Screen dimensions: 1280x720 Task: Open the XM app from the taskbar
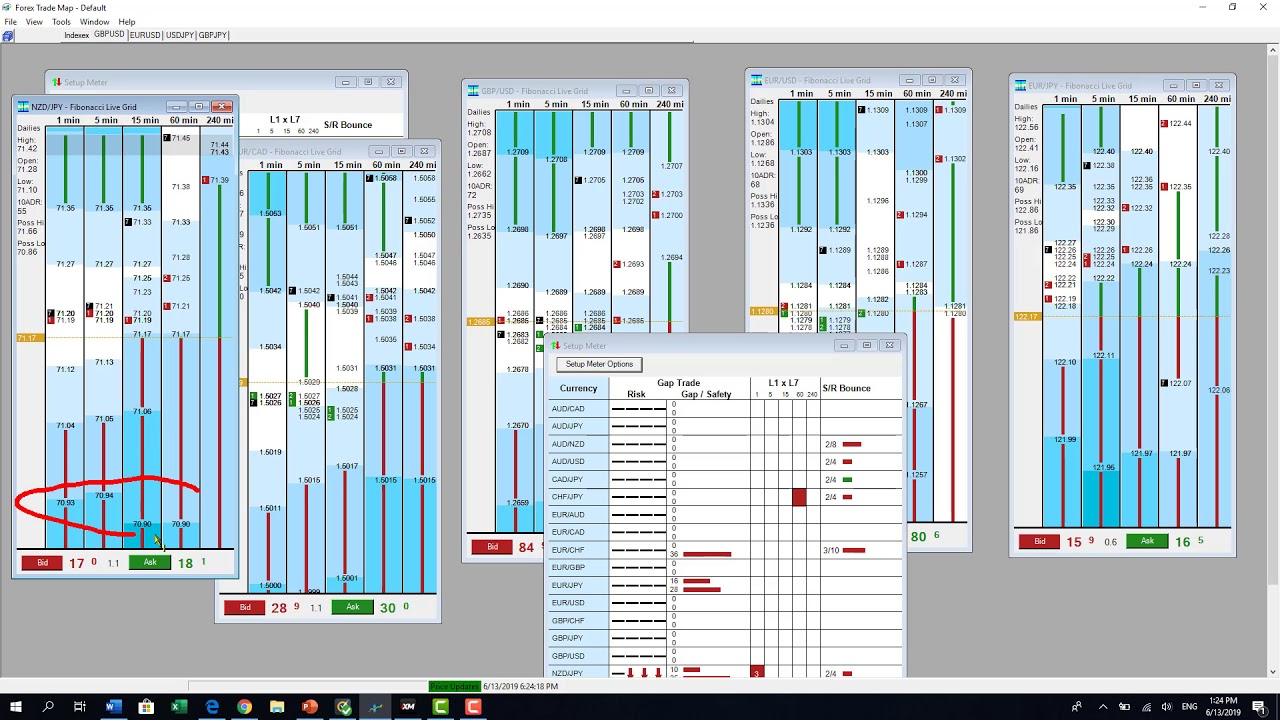point(408,707)
